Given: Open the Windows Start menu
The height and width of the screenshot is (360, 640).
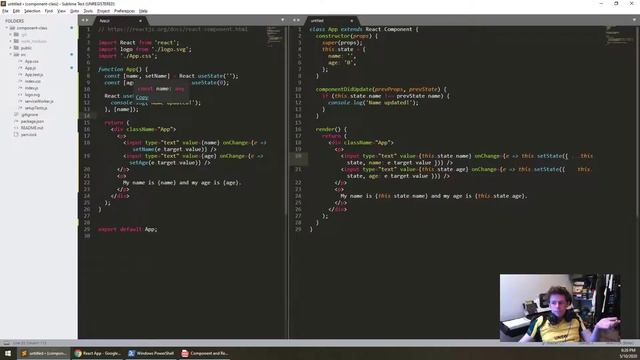Looking at the screenshot, I should coord(8,353).
